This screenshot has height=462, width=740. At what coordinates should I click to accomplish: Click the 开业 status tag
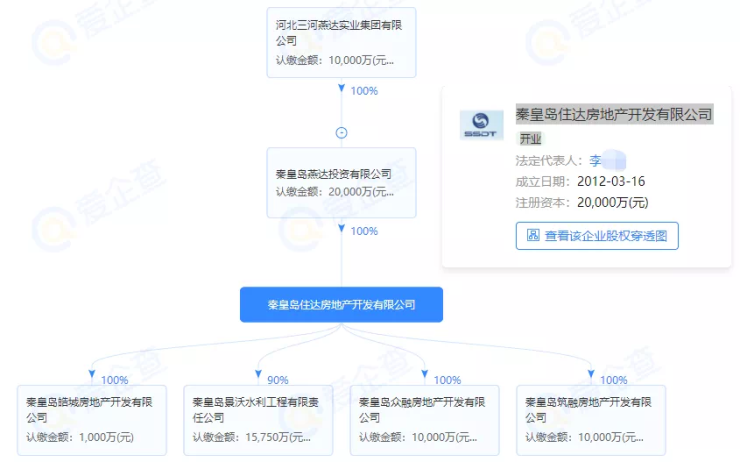pos(530,139)
